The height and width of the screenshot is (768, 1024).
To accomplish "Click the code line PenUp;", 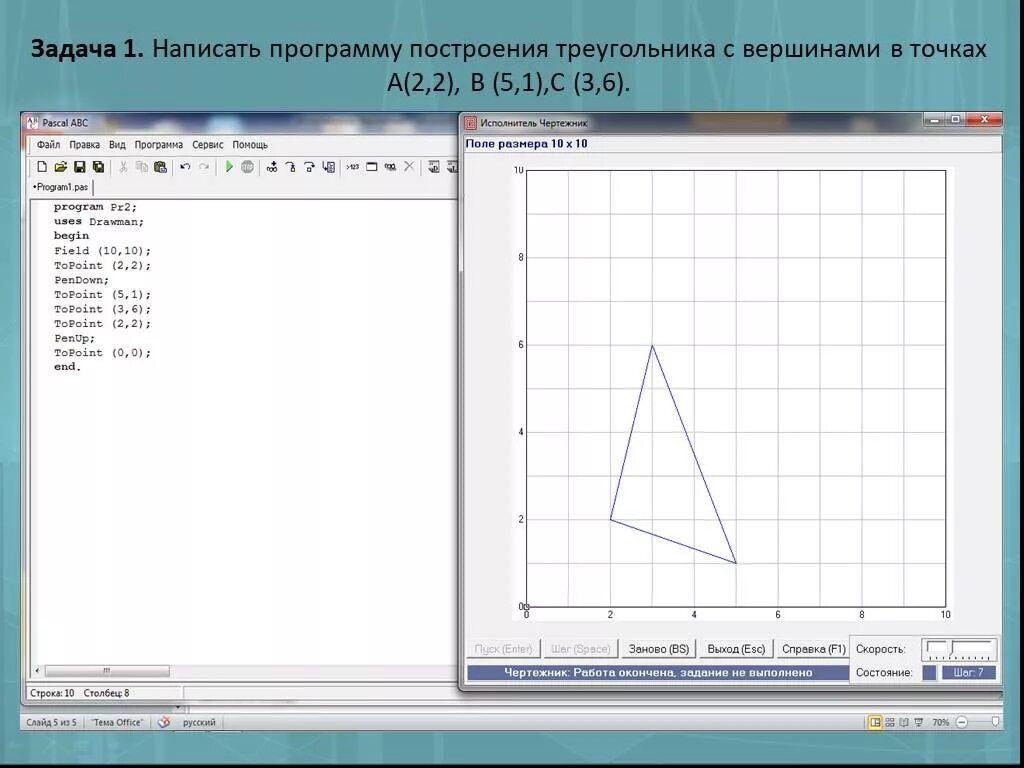I will tap(74, 338).
